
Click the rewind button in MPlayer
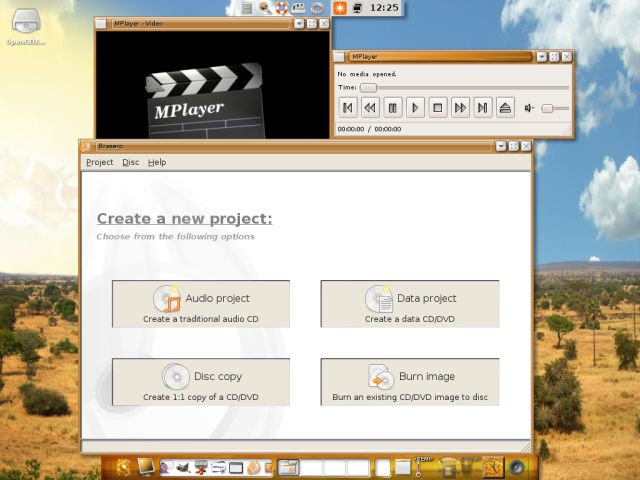(x=370, y=108)
